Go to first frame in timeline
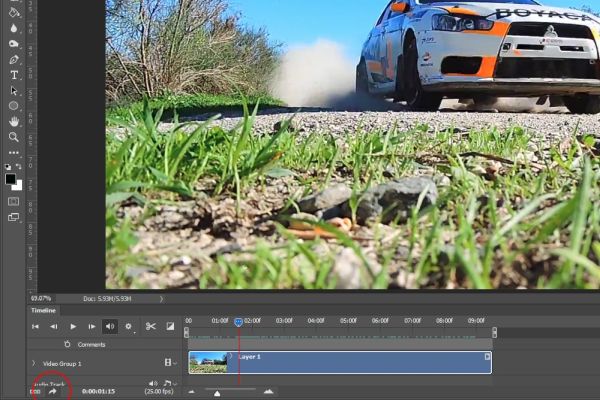The height and width of the screenshot is (400, 600). pos(35,327)
